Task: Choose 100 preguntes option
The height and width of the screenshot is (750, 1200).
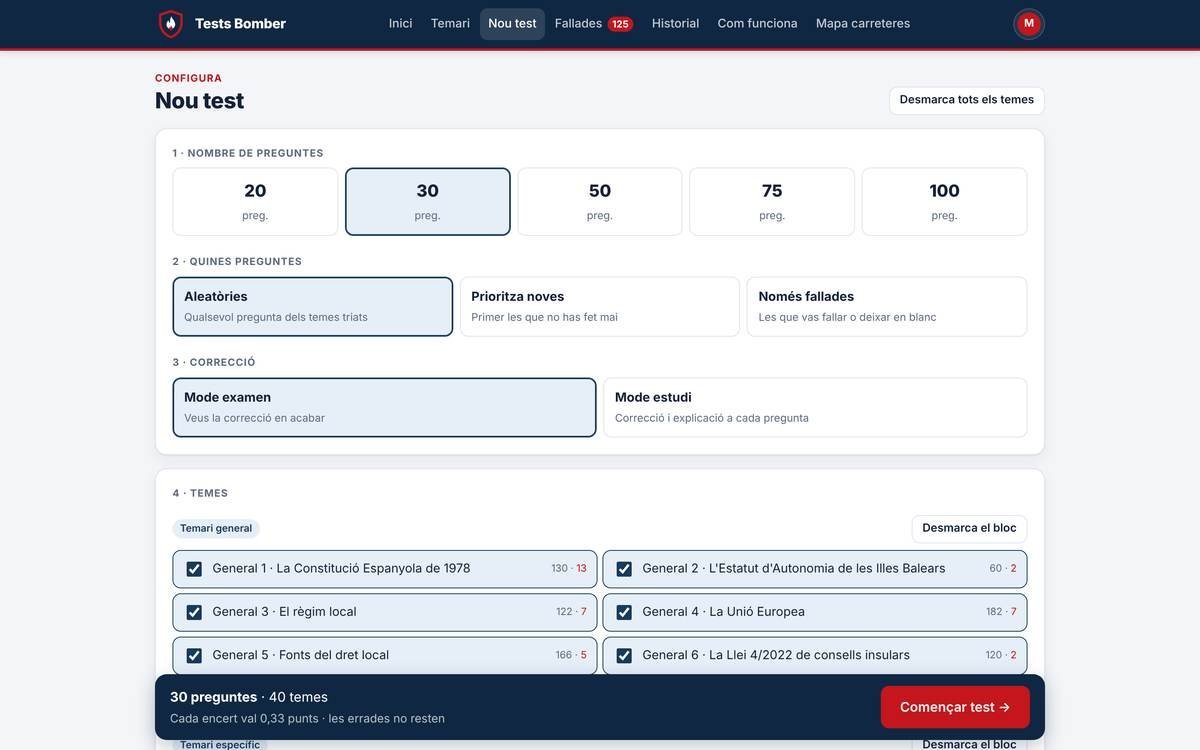Action: click(x=944, y=201)
